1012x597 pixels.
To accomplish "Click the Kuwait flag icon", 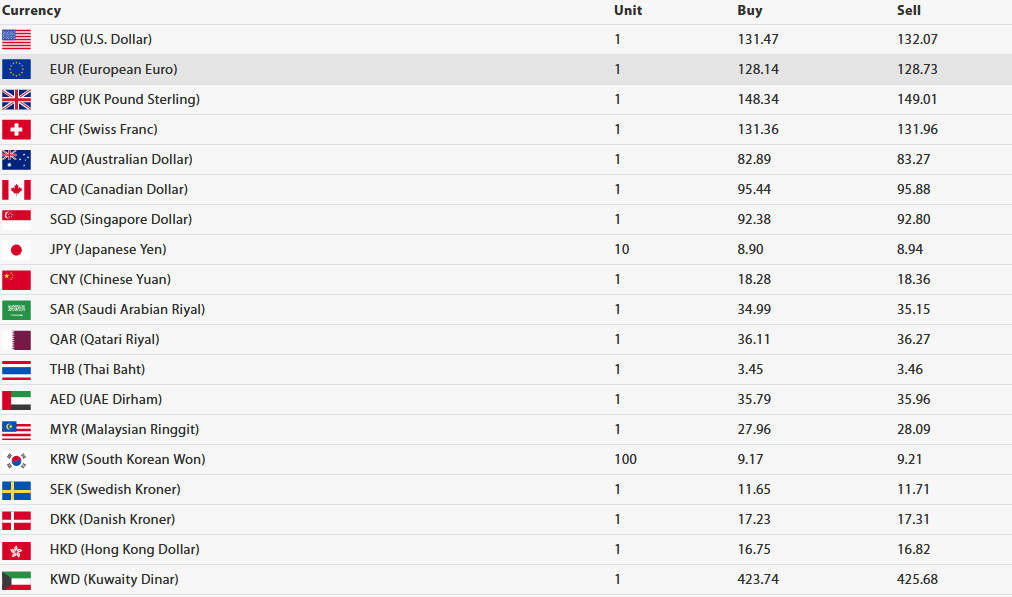I will point(16,580).
